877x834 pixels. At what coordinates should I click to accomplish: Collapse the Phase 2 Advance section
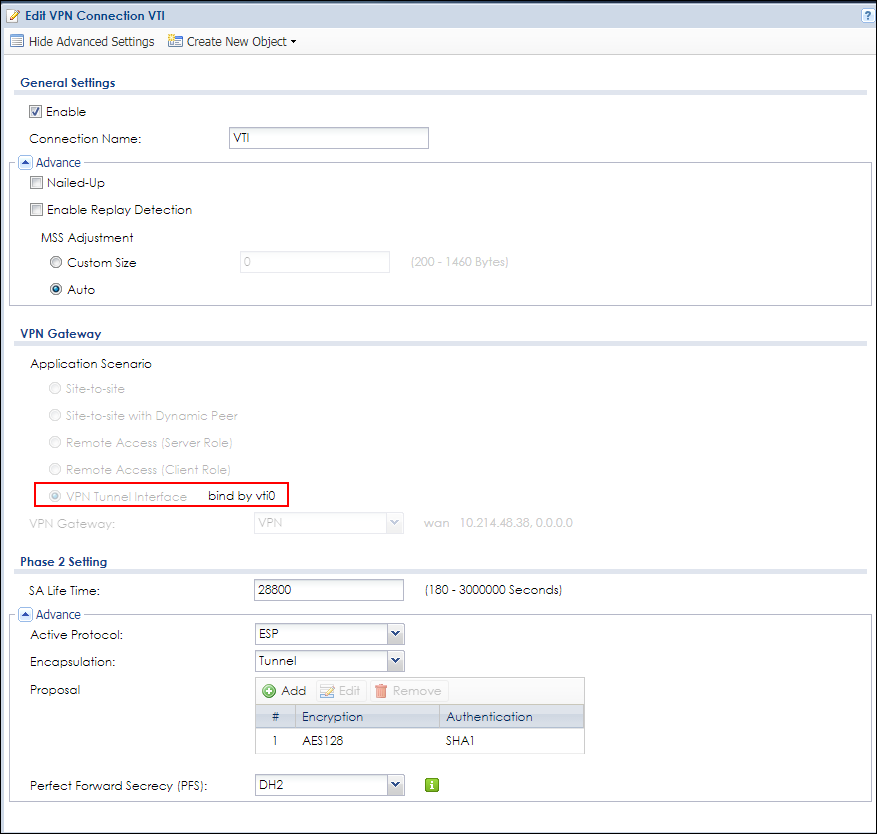pos(26,614)
